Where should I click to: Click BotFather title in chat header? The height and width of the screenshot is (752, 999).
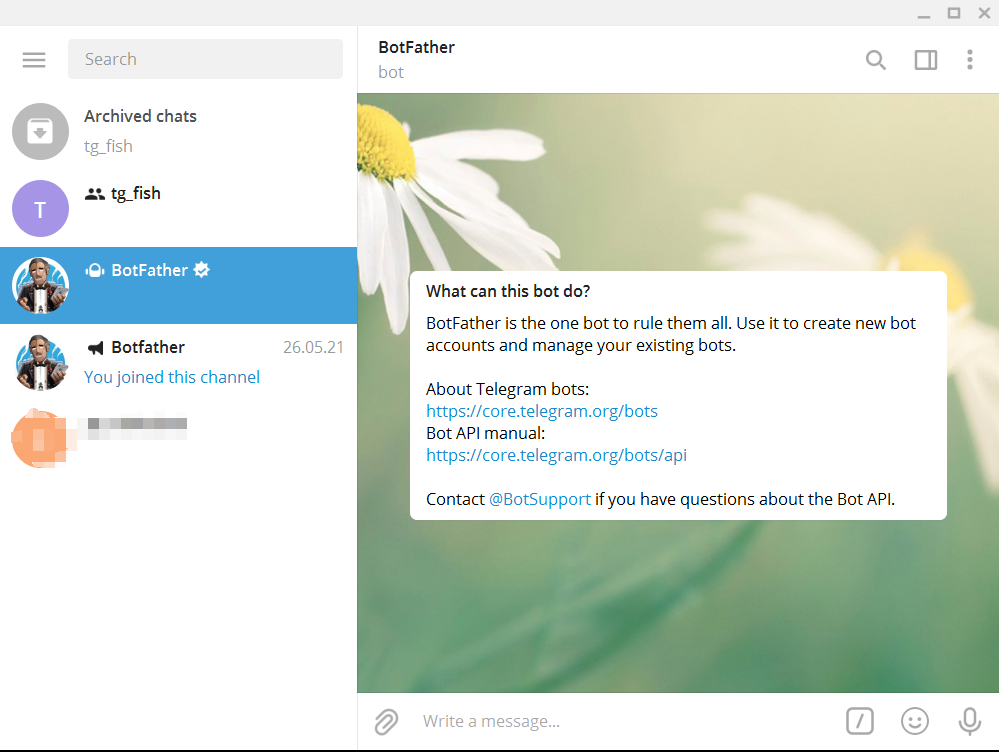point(417,47)
